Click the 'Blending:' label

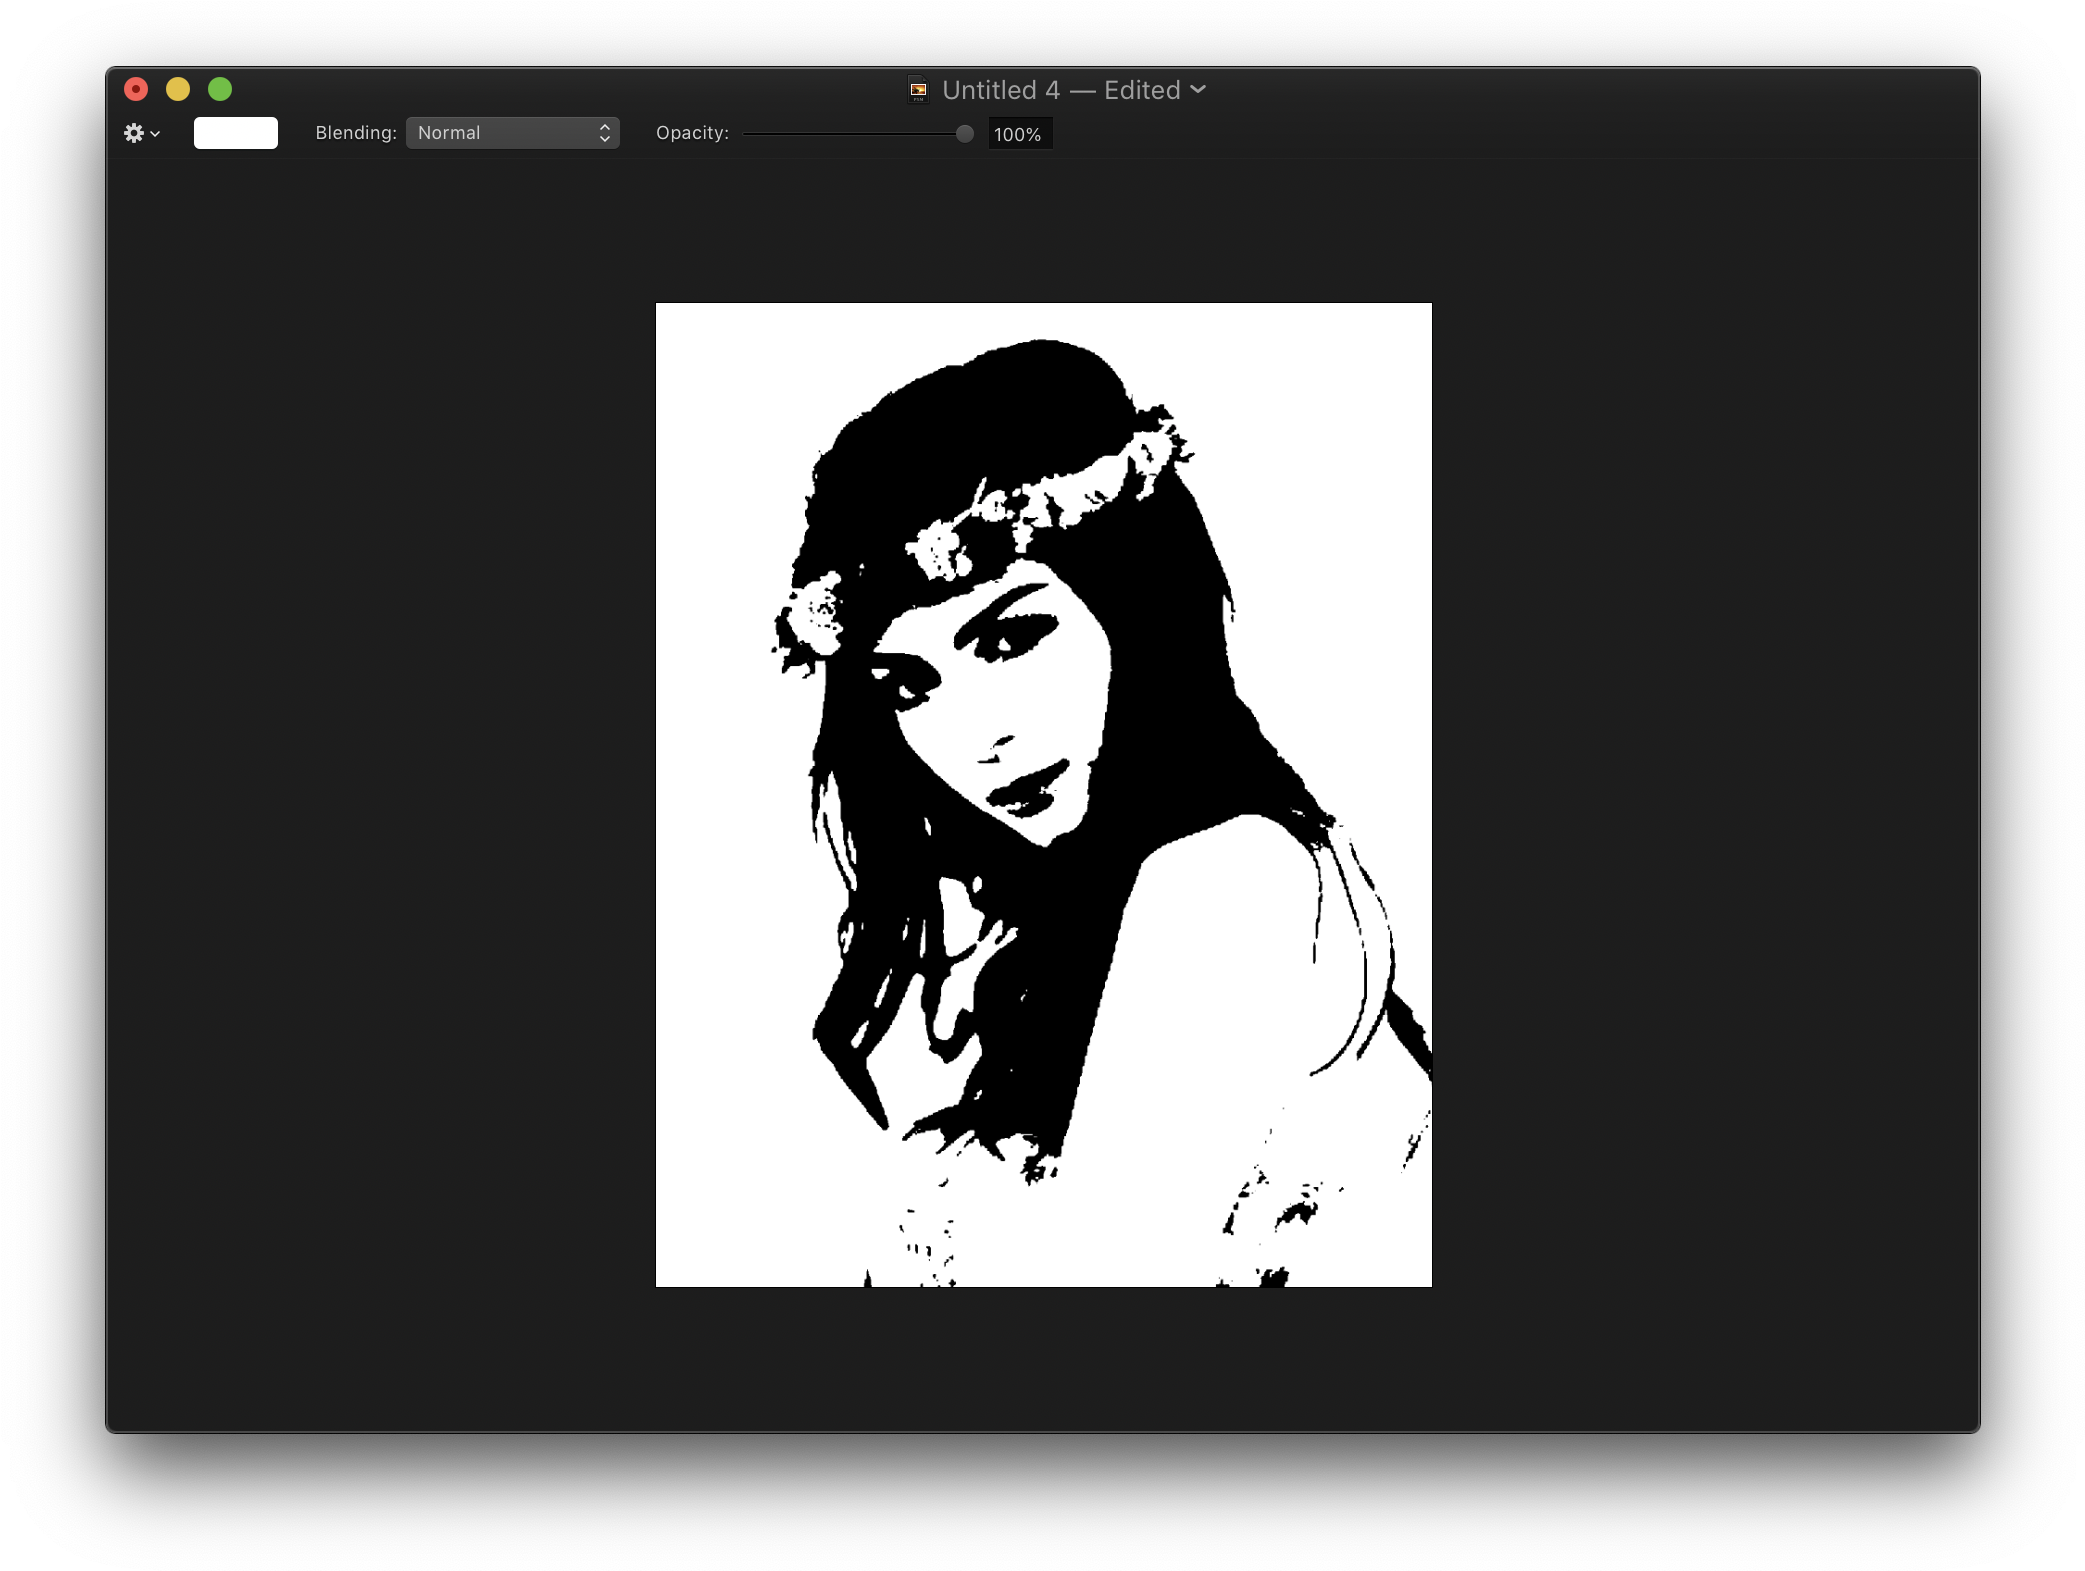[356, 133]
